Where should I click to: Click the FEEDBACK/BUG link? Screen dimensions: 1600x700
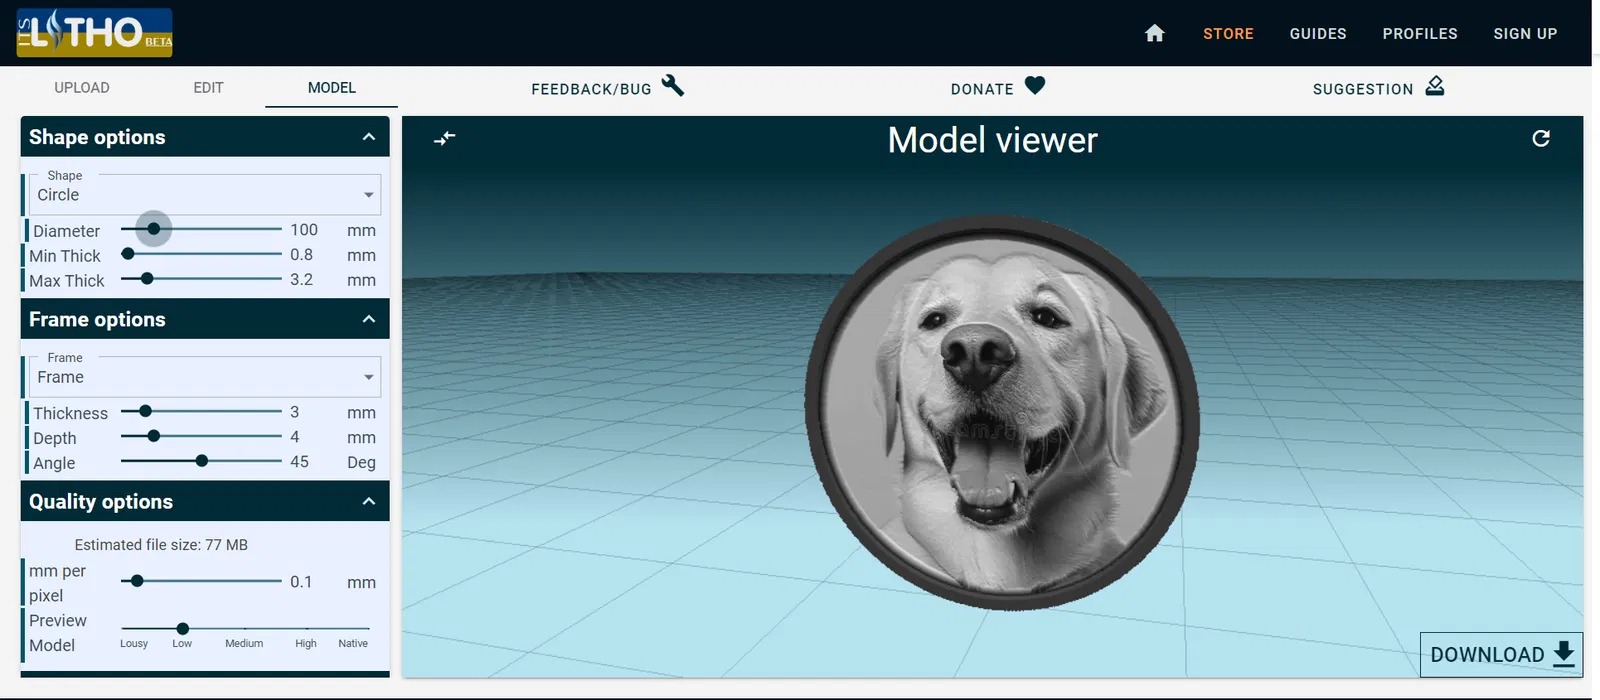coord(591,89)
